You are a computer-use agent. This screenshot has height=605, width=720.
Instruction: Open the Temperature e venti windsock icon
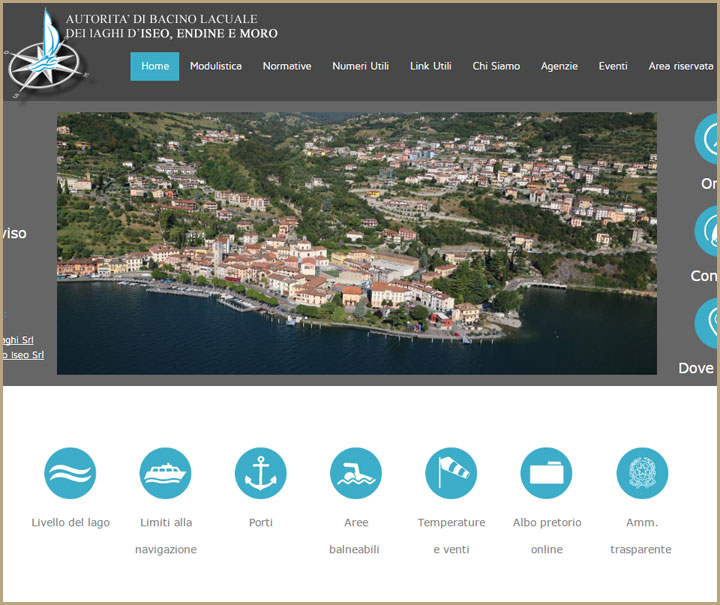point(451,473)
